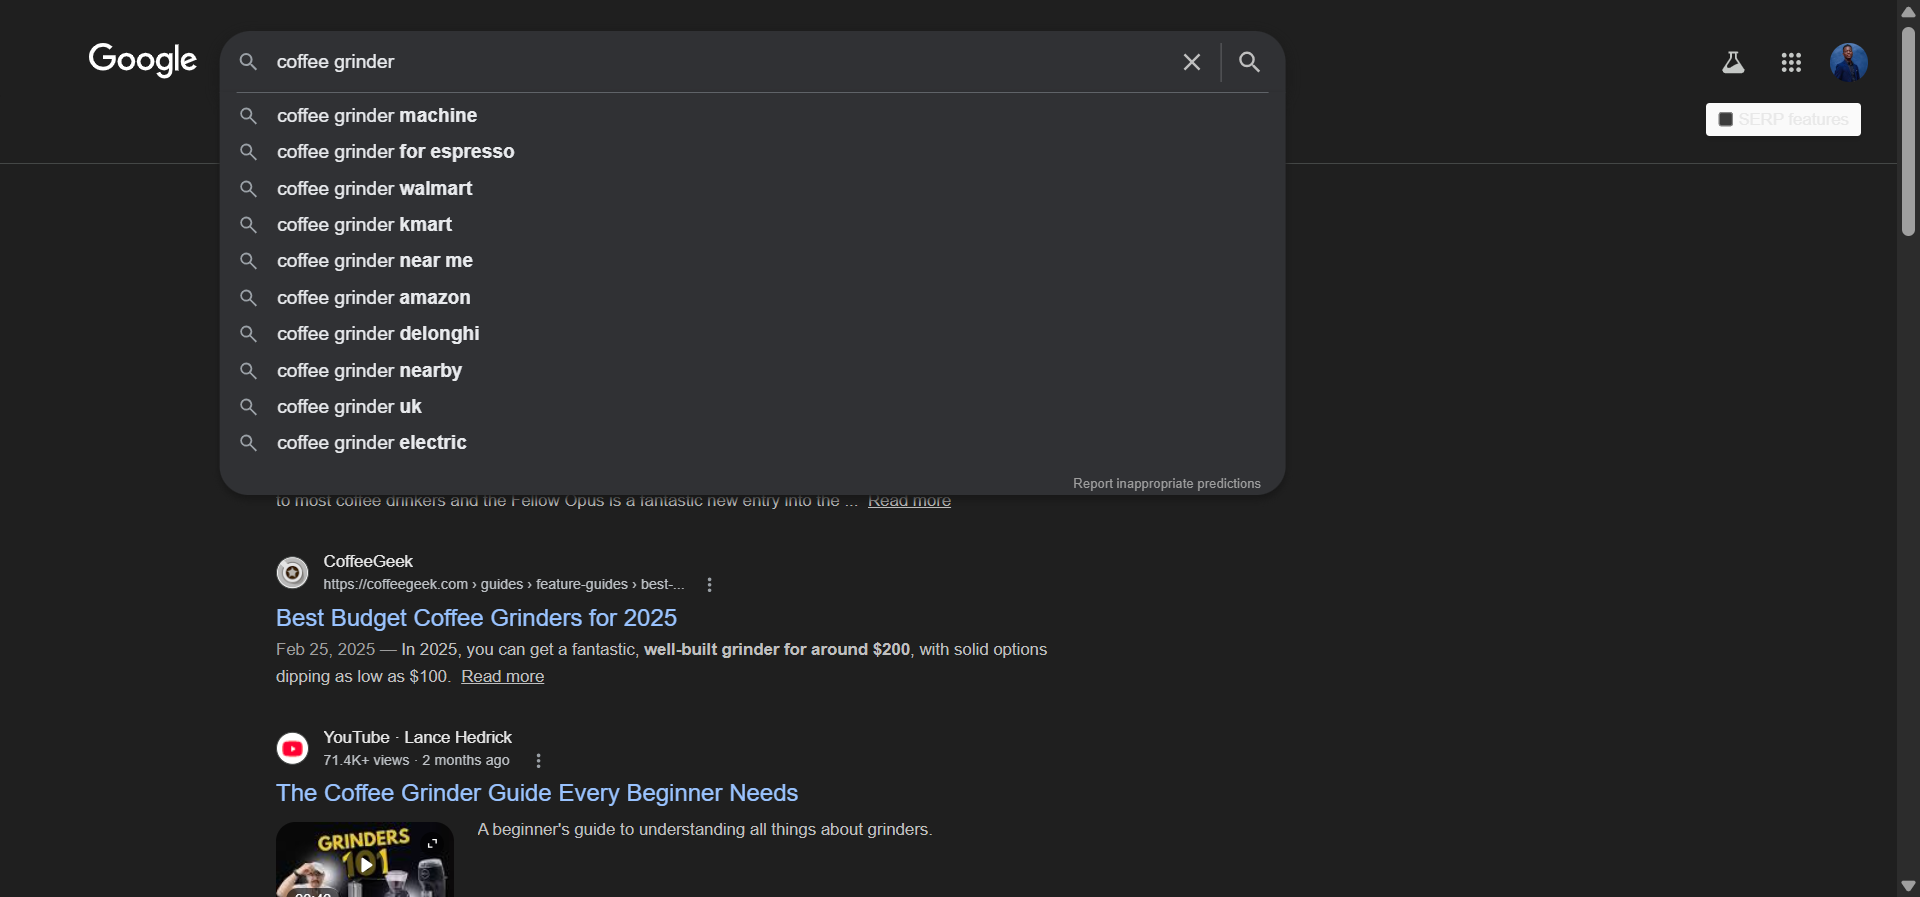Open the Google account profile picture
The width and height of the screenshot is (1920, 897).
(x=1848, y=62)
